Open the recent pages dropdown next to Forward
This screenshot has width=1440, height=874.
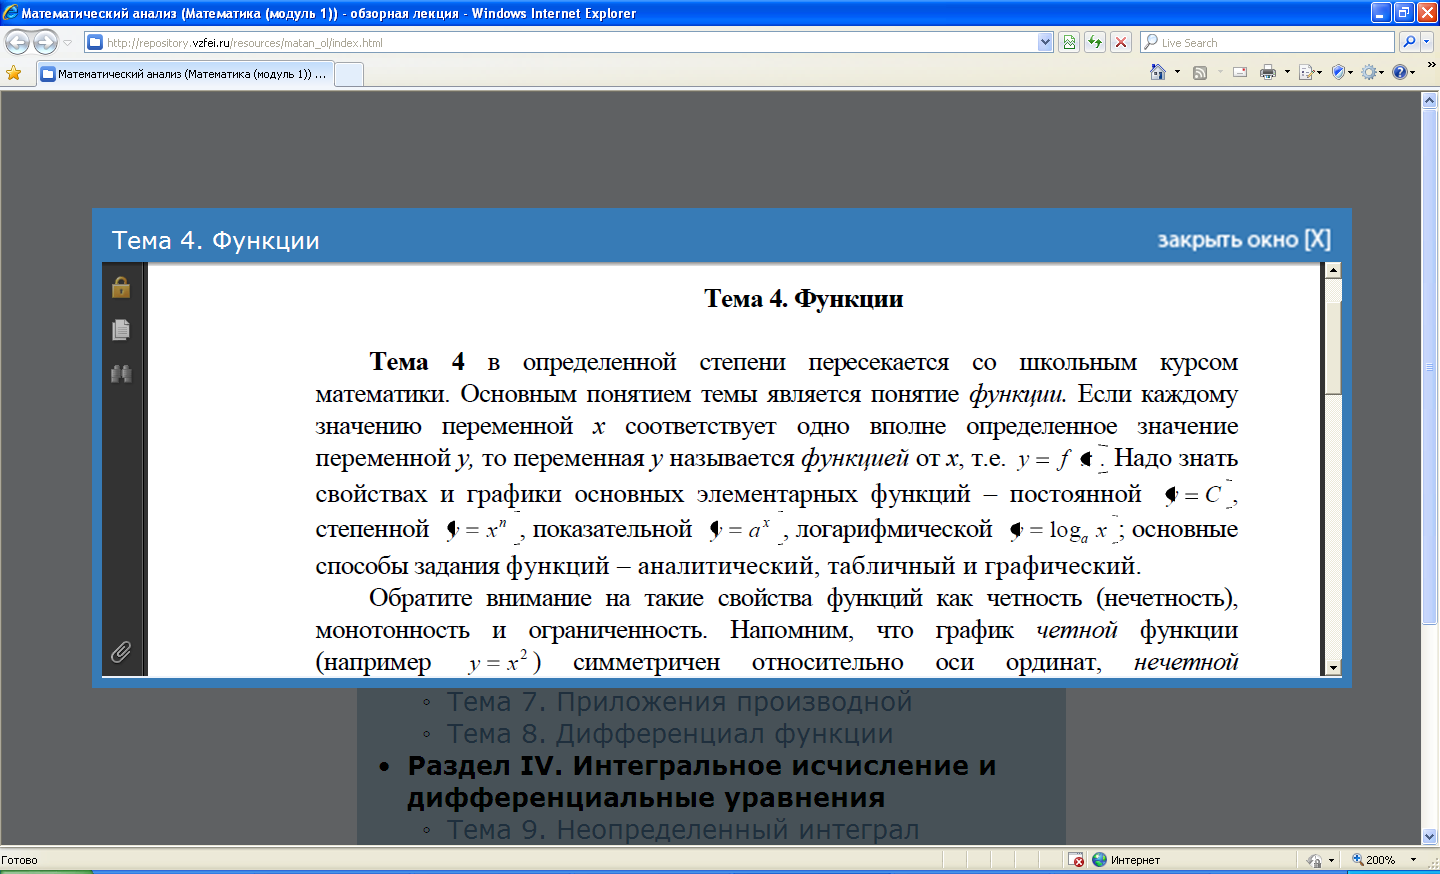(68, 43)
